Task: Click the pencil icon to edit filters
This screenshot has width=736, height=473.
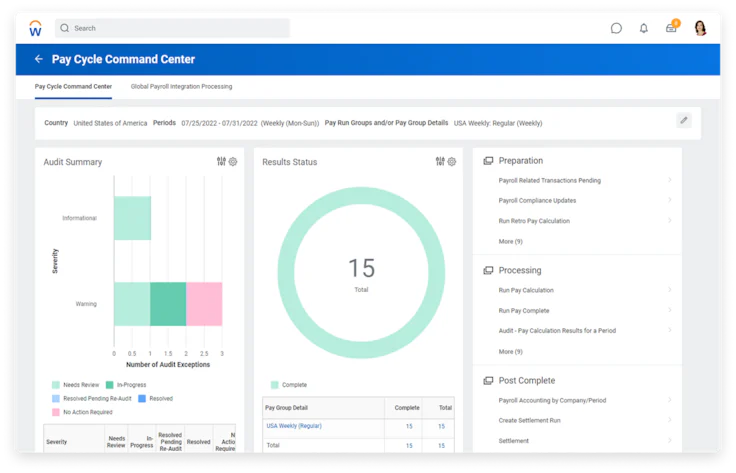Action: pos(684,121)
